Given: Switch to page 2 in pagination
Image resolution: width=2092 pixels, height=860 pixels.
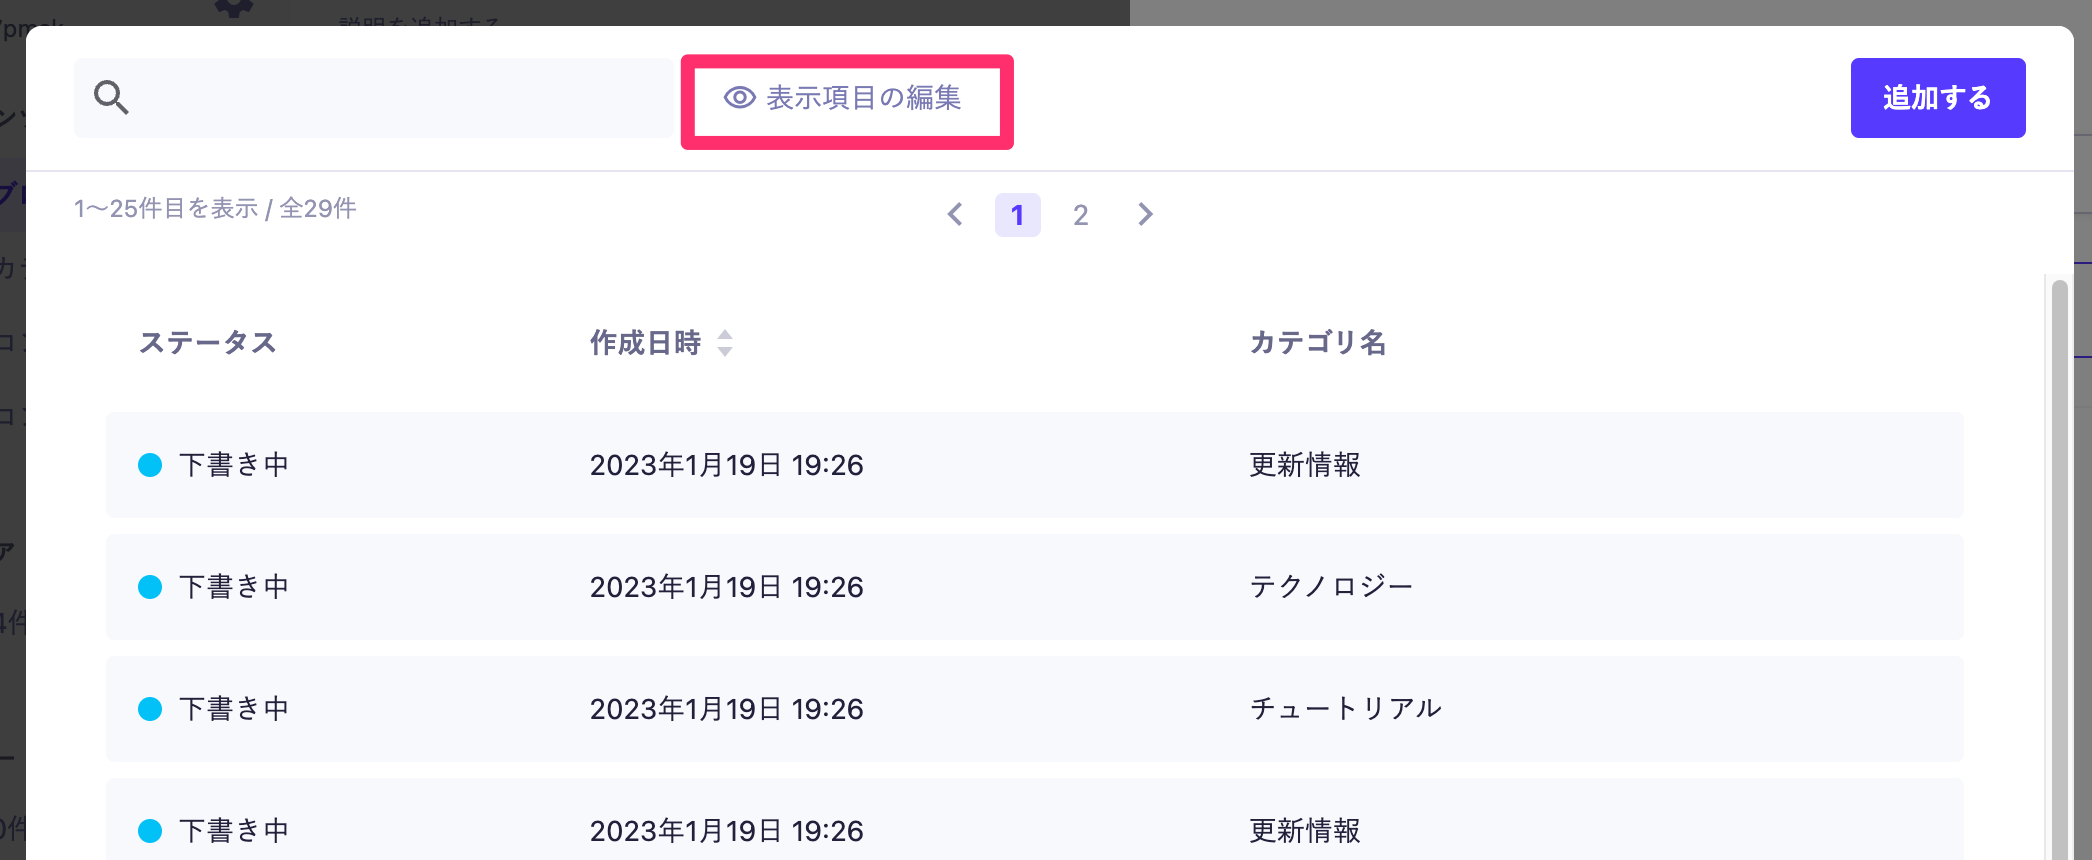Looking at the screenshot, I should click(x=1080, y=215).
